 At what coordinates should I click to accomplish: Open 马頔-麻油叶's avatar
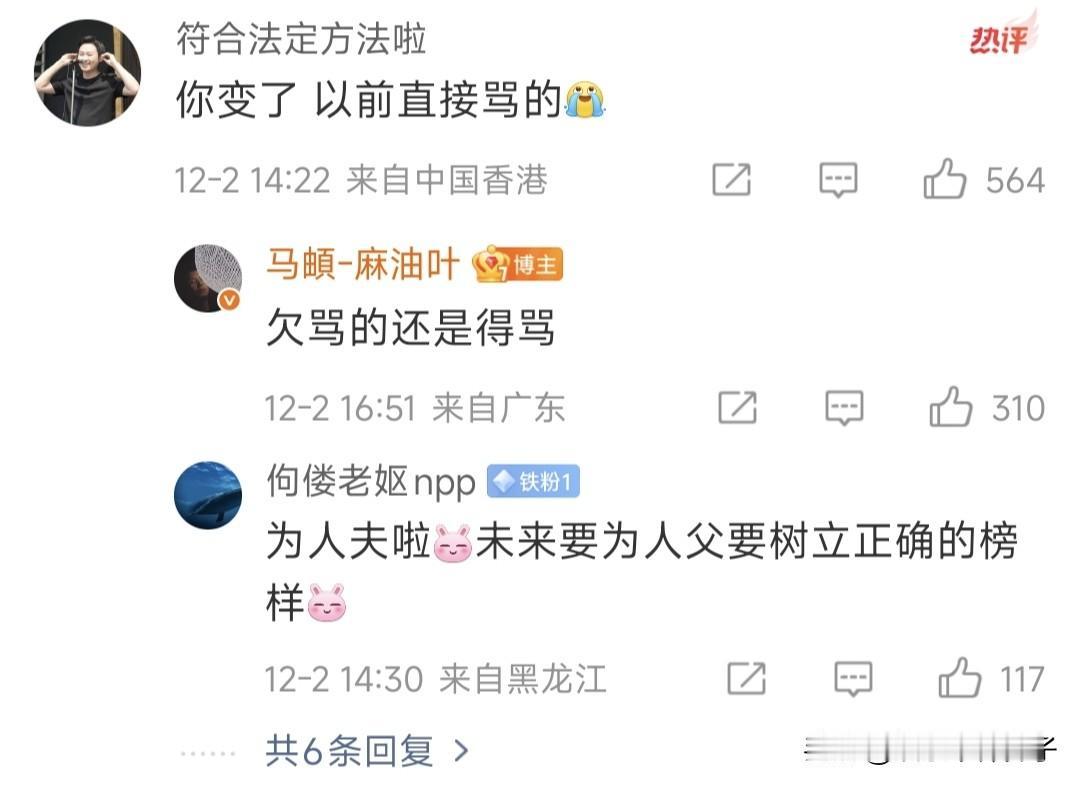(x=208, y=278)
